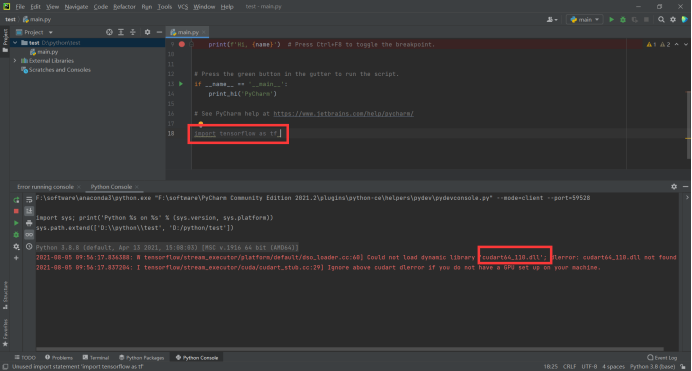
Task: Hide the Project panel with minus icon
Action: [159, 32]
